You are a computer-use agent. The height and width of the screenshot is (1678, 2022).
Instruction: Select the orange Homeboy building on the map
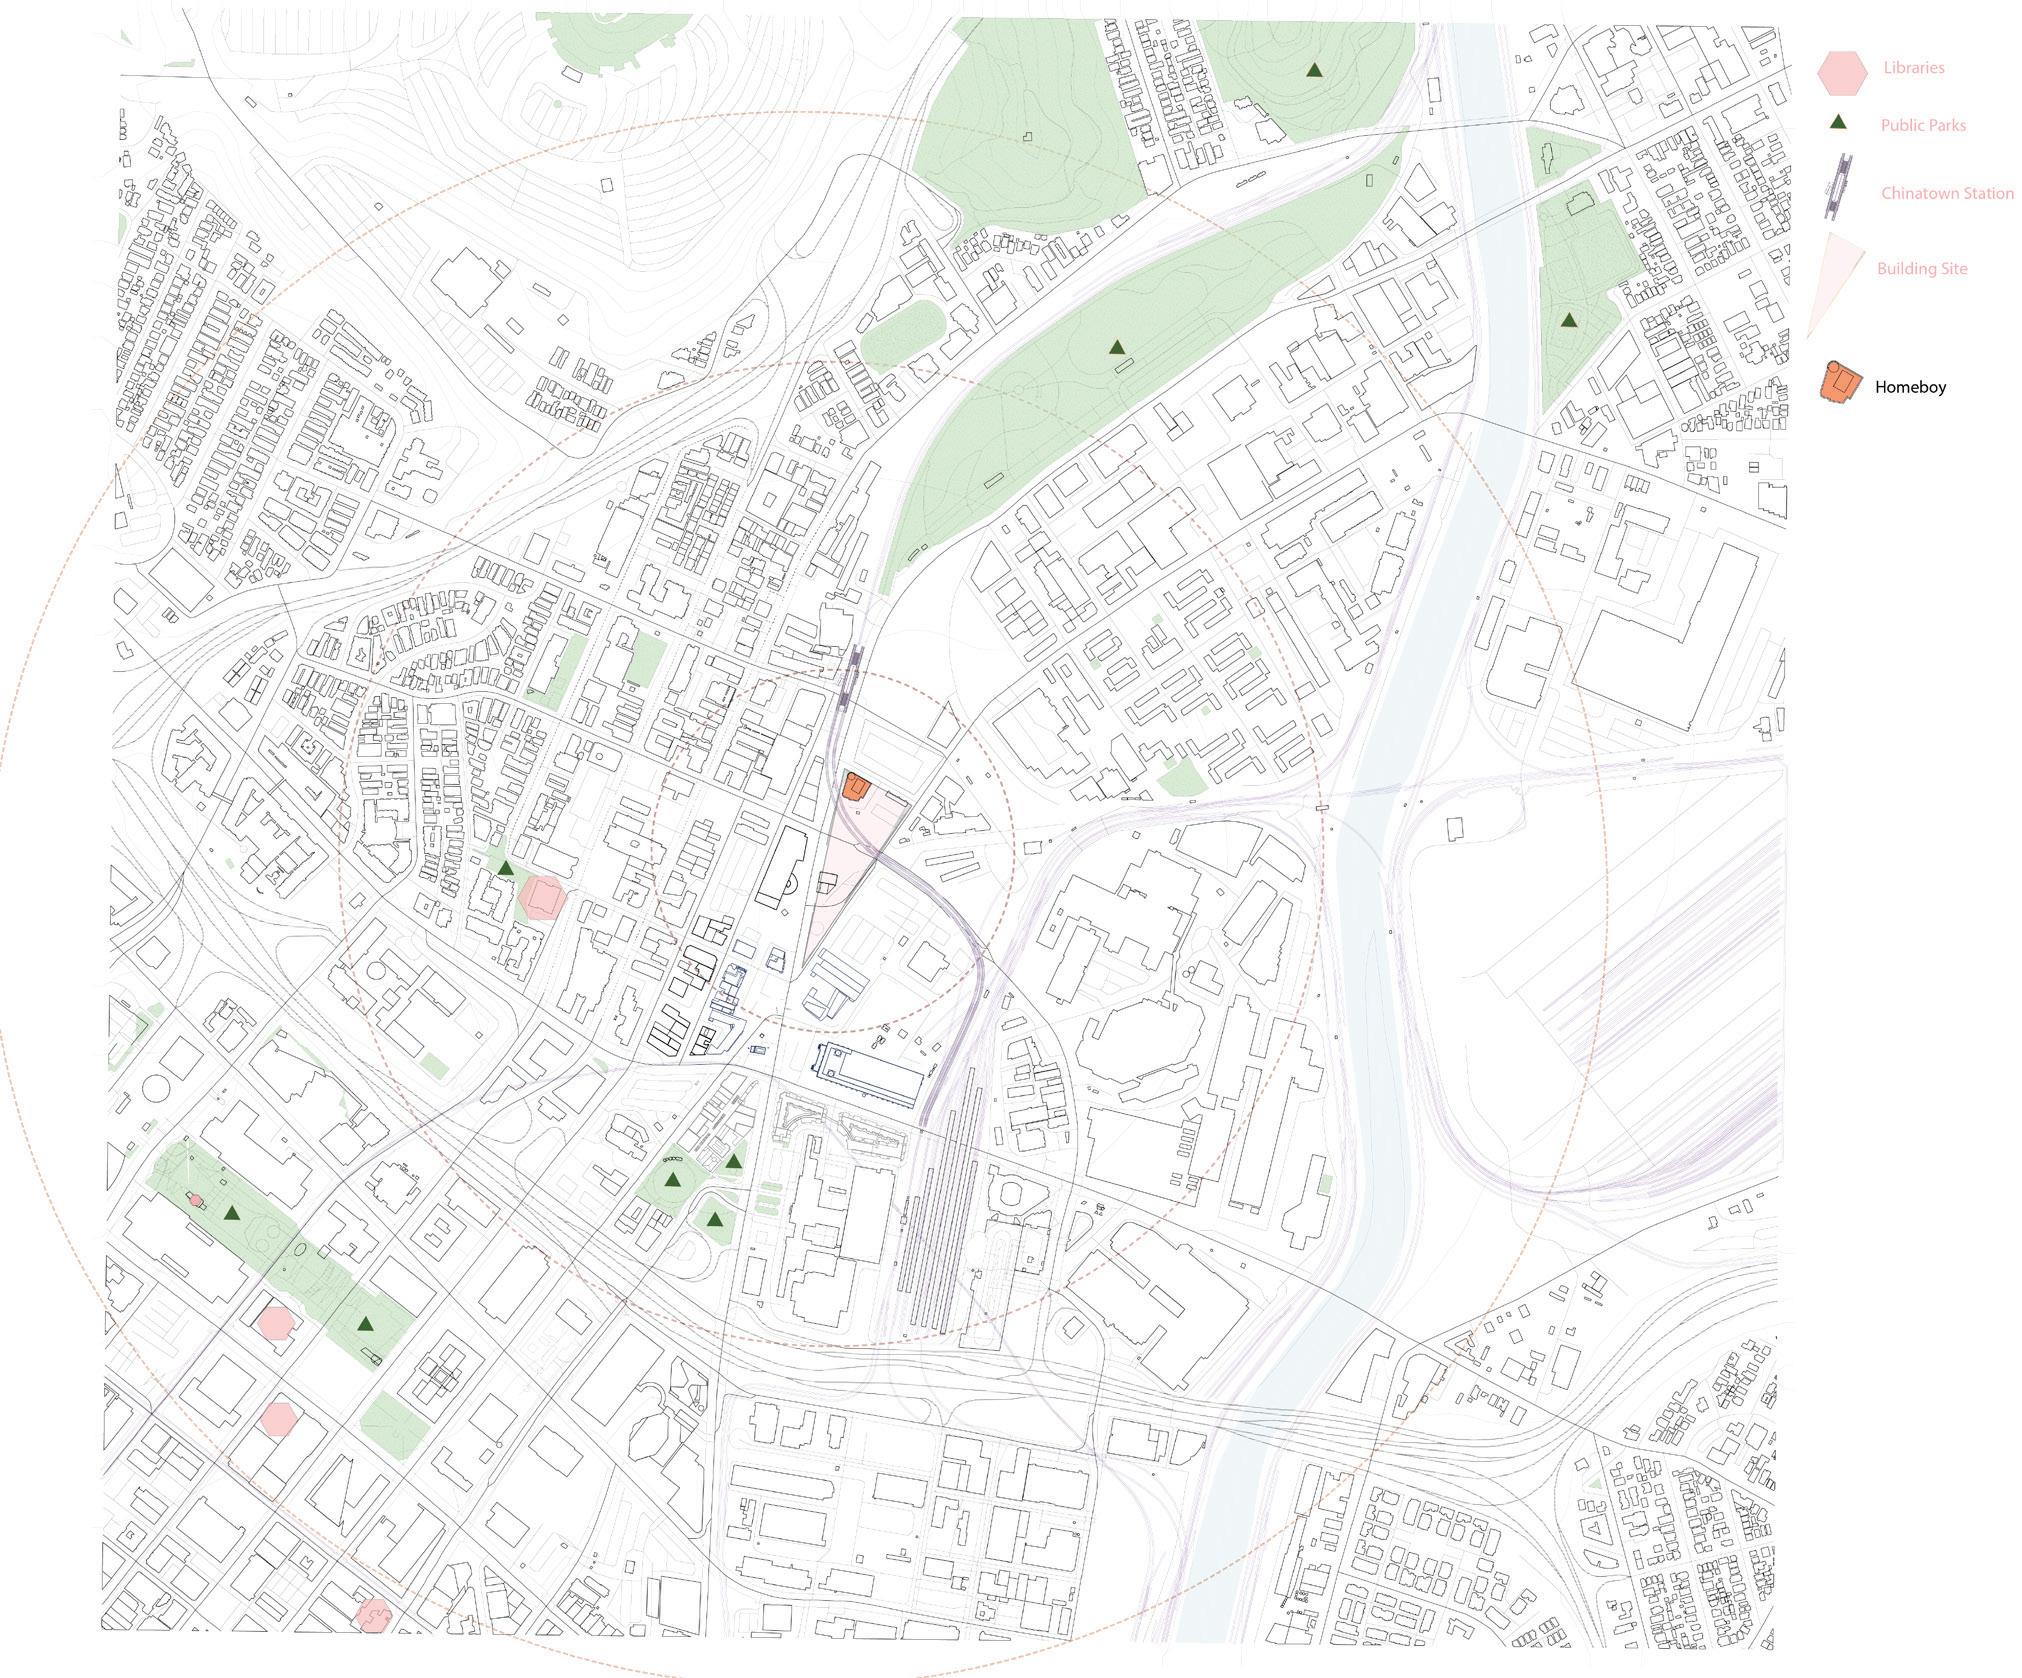click(x=855, y=786)
